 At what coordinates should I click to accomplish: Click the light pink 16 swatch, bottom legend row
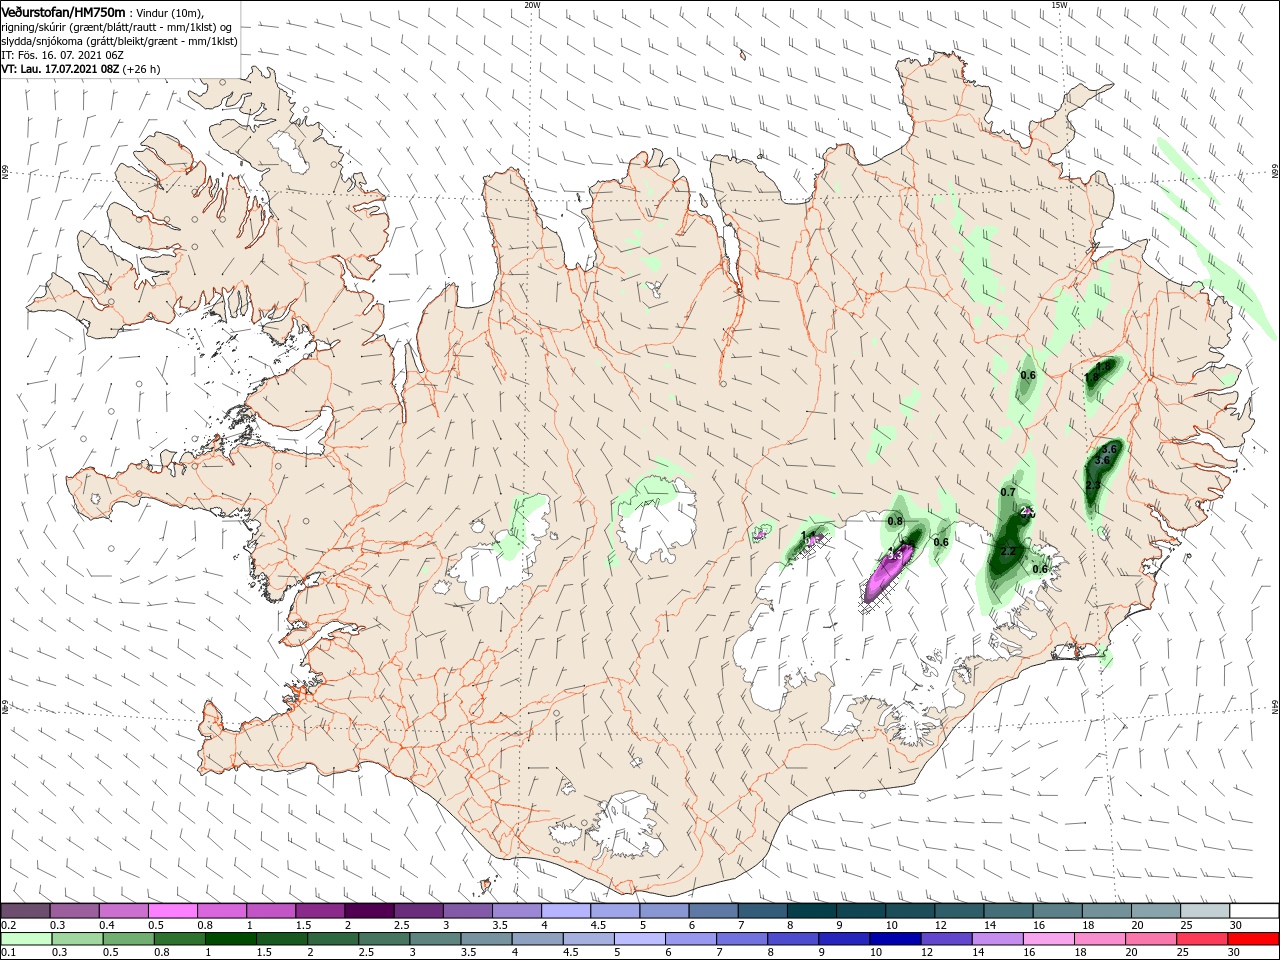pos(1049,939)
